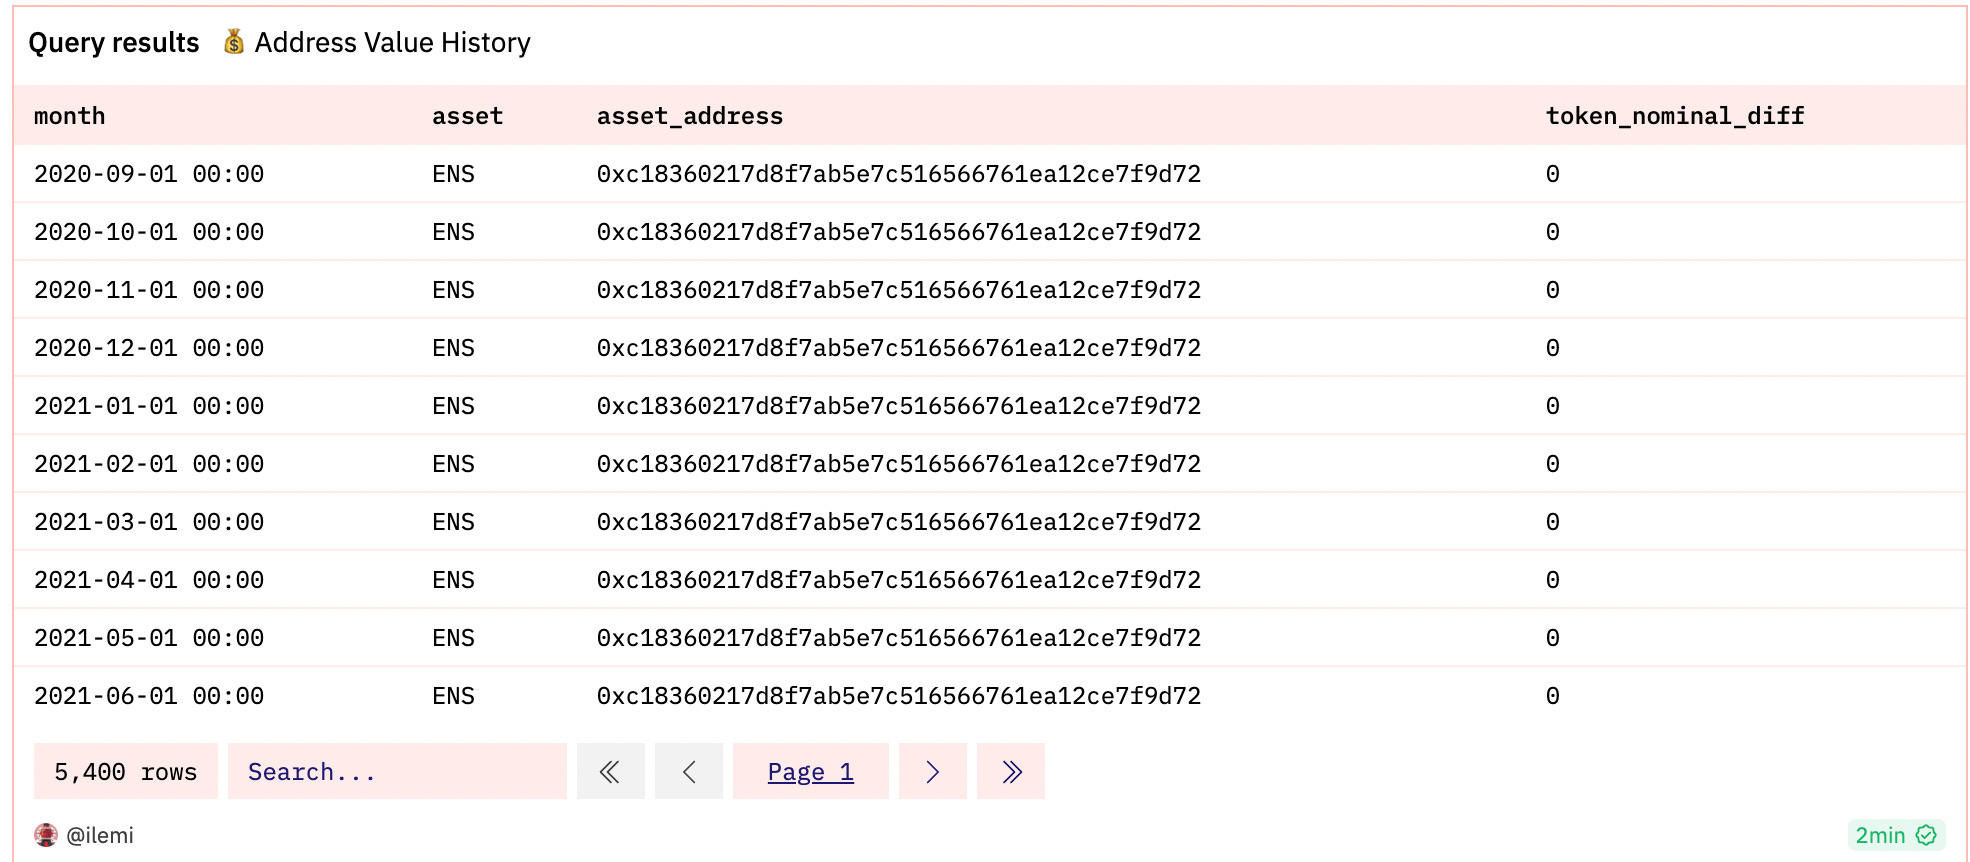This screenshot has height=862, width=1970.
Task: Sort the table by the month column header
Action: tap(69, 115)
